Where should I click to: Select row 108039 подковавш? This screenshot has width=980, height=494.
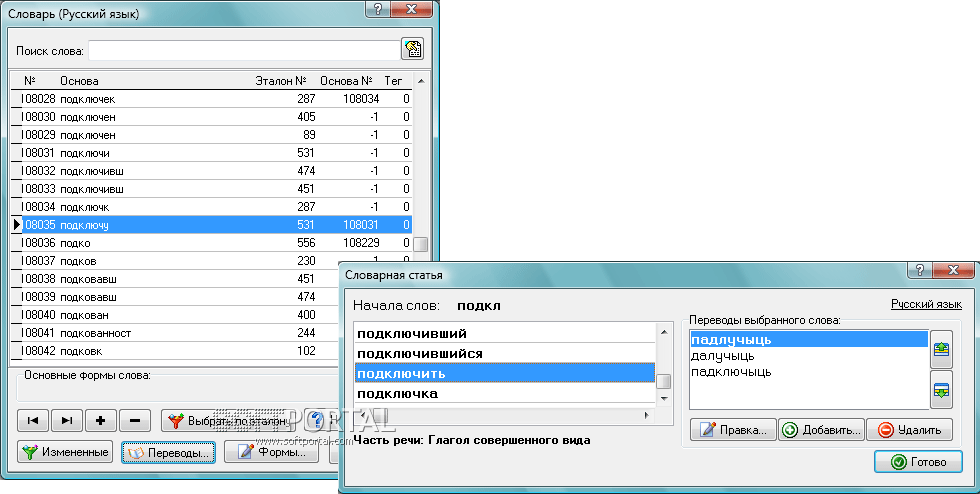click(175, 296)
